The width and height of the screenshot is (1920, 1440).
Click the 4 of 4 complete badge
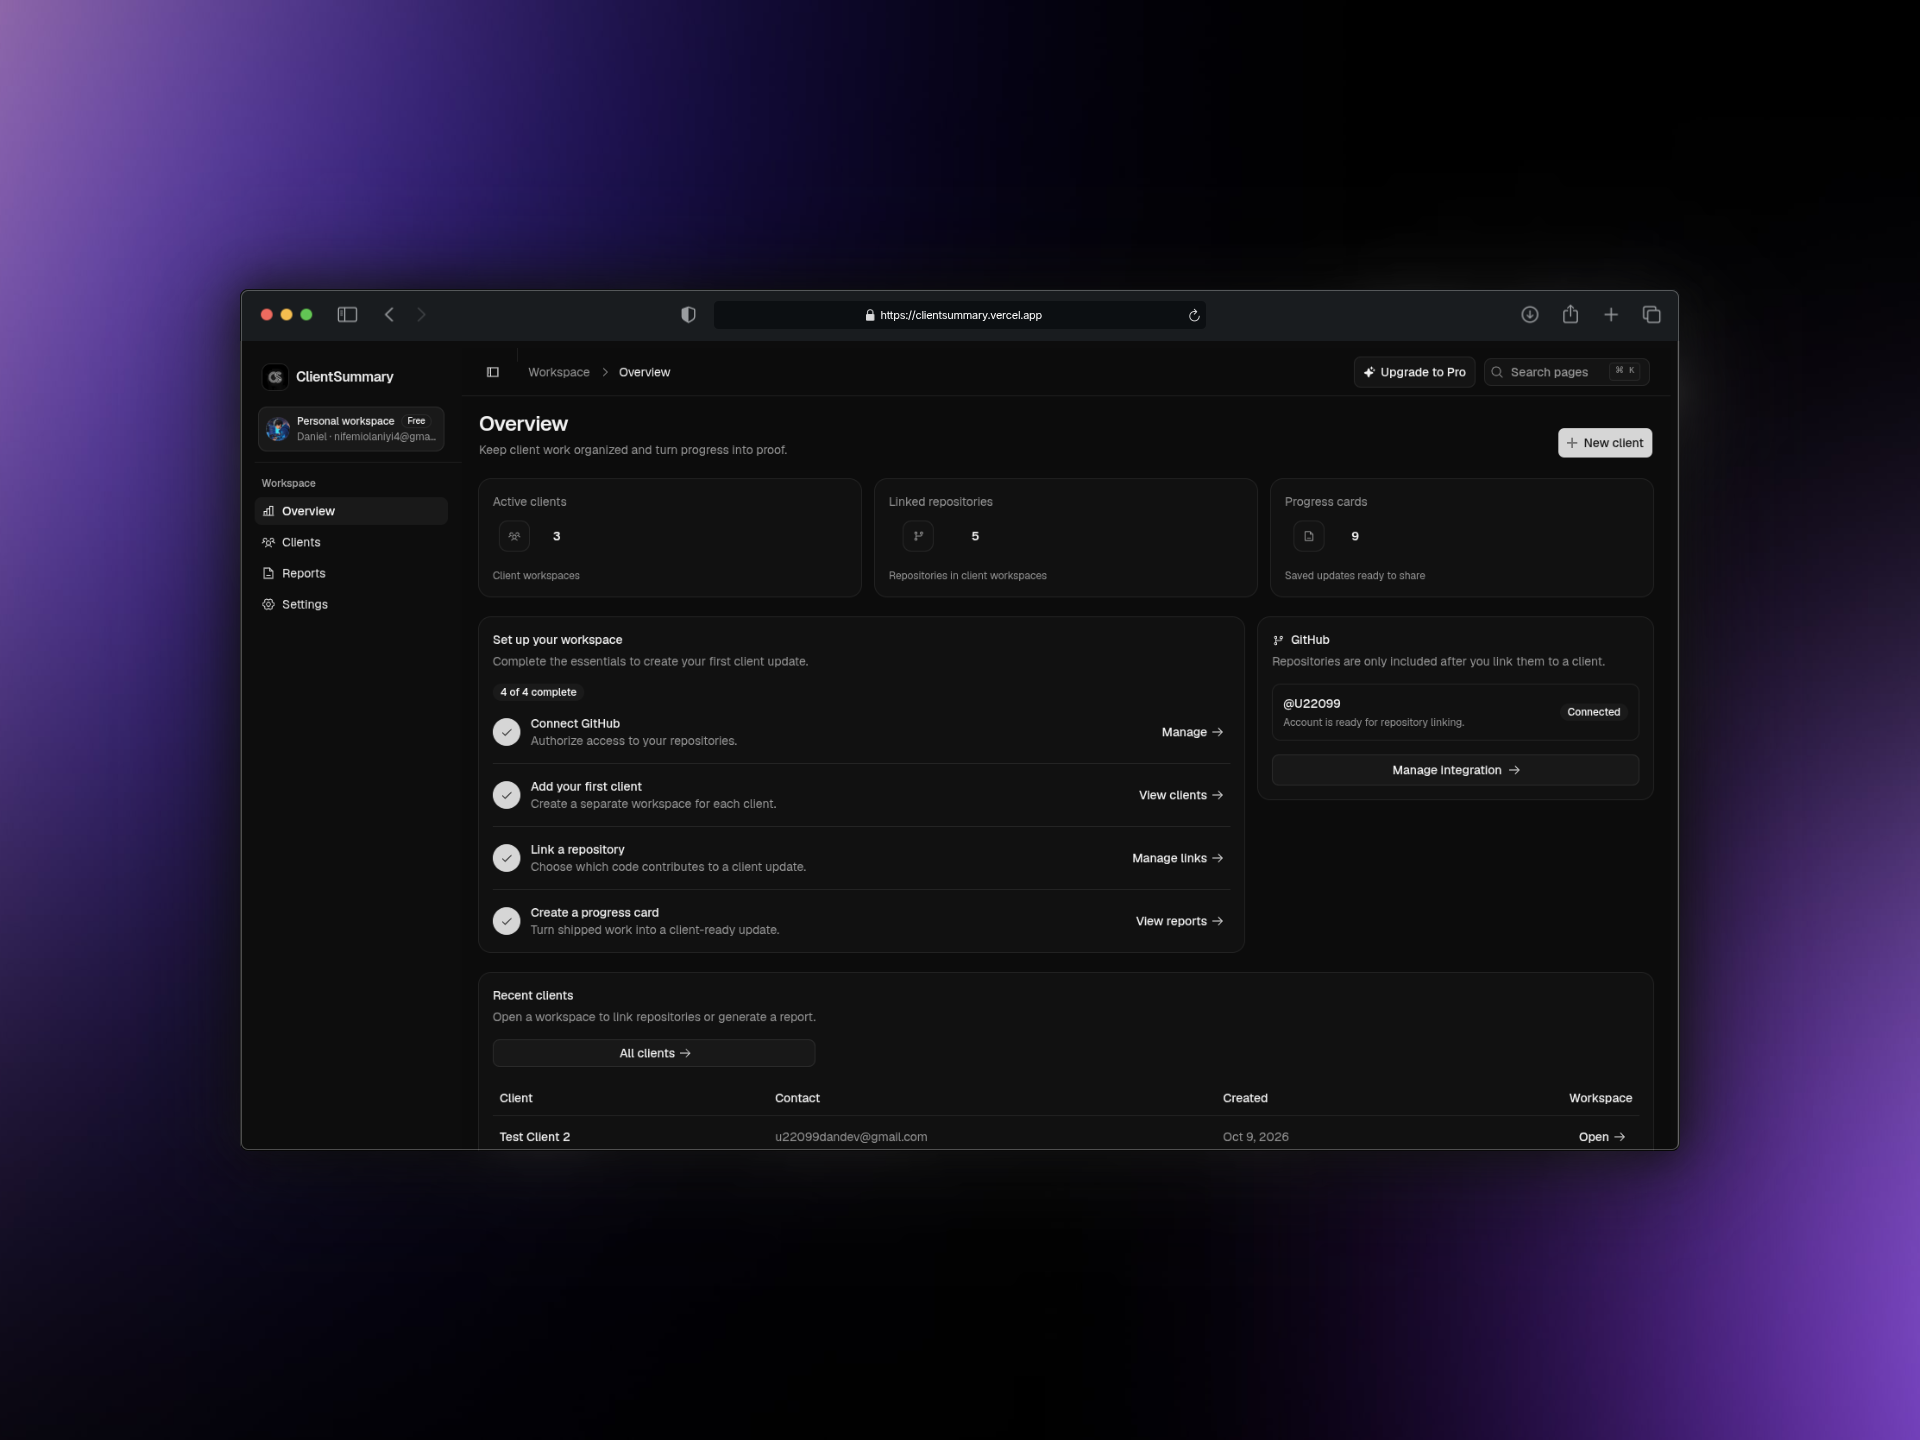click(538, 692)
